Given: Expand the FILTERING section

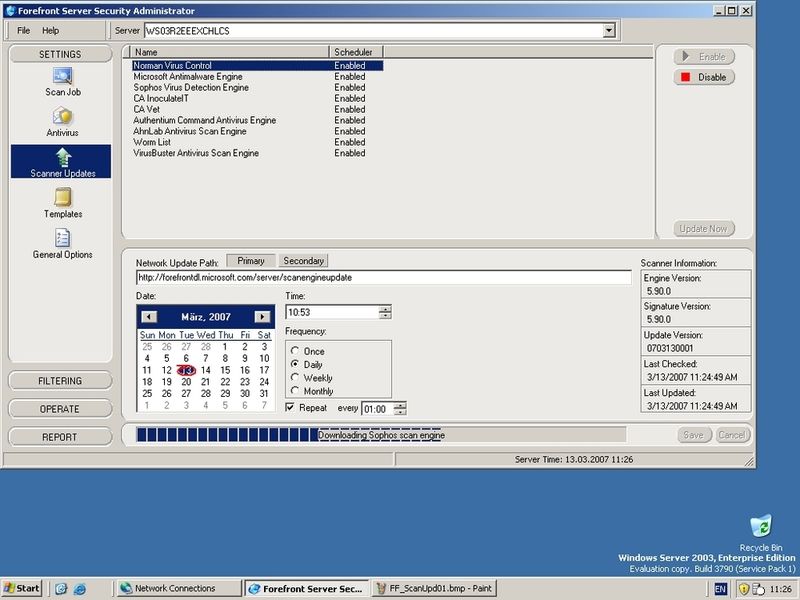Looking at the screenshot, I should [x=60, y=381].
